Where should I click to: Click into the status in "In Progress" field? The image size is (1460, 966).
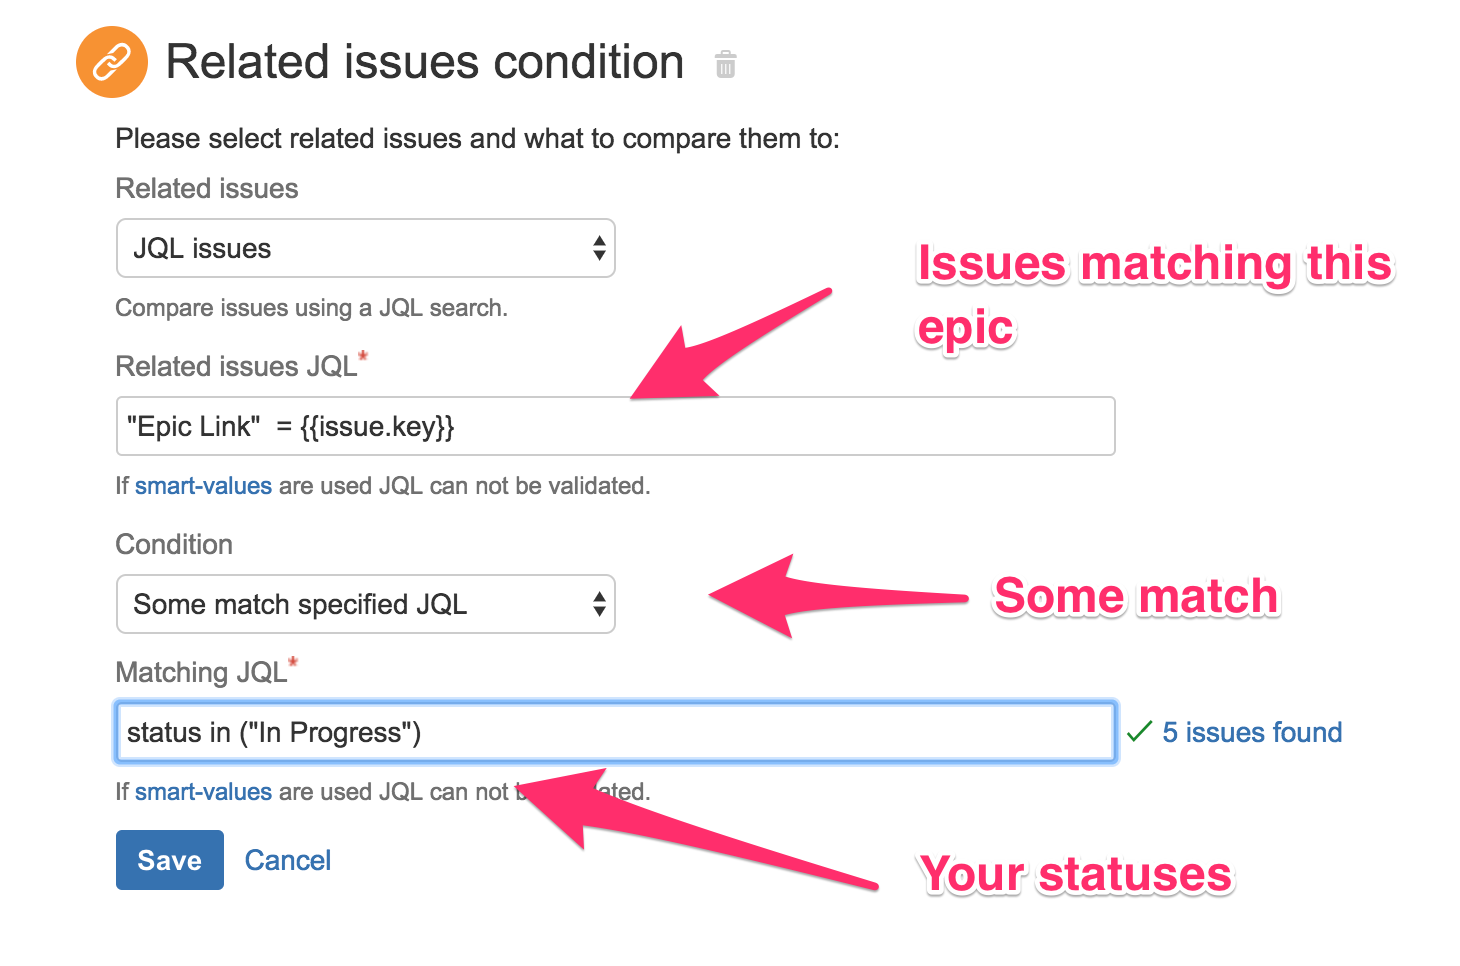coord(615,733)
